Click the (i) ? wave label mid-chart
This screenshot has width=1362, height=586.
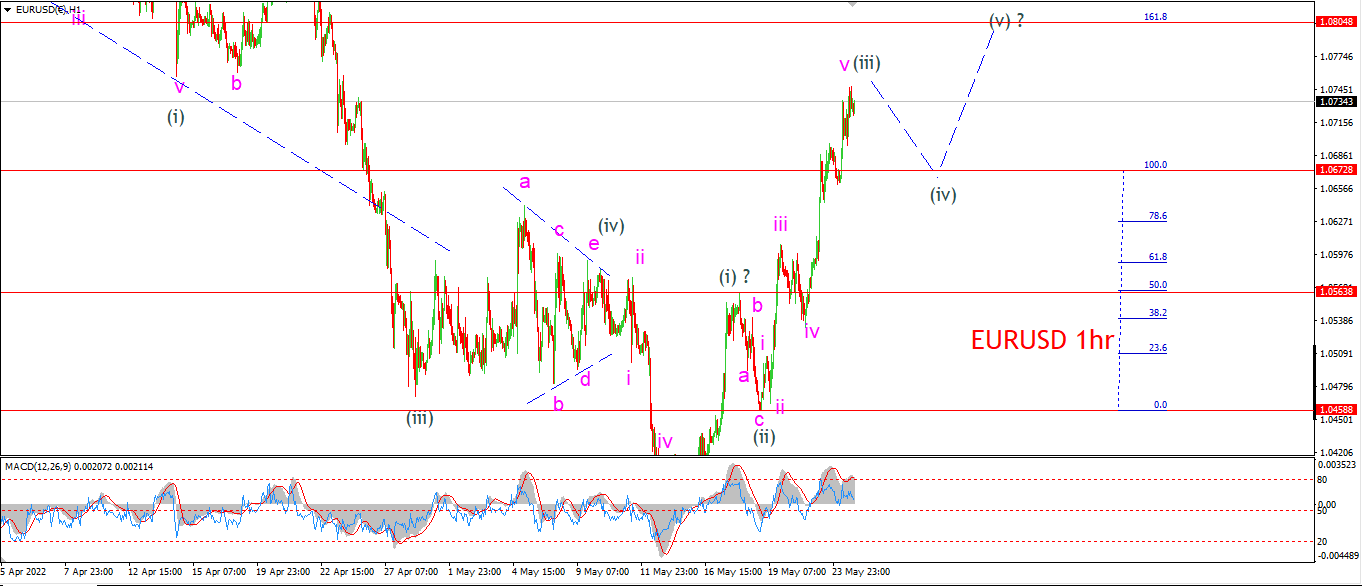[734, 277]
